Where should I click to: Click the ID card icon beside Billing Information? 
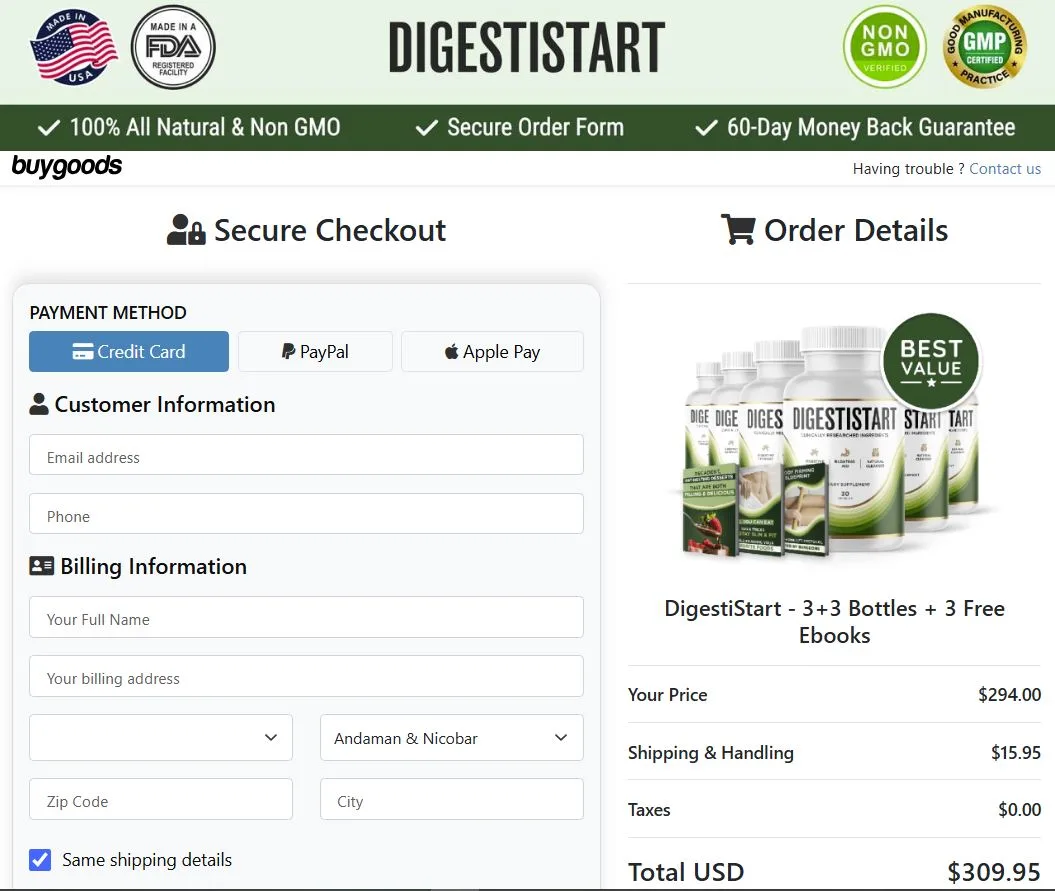(42, 566)
